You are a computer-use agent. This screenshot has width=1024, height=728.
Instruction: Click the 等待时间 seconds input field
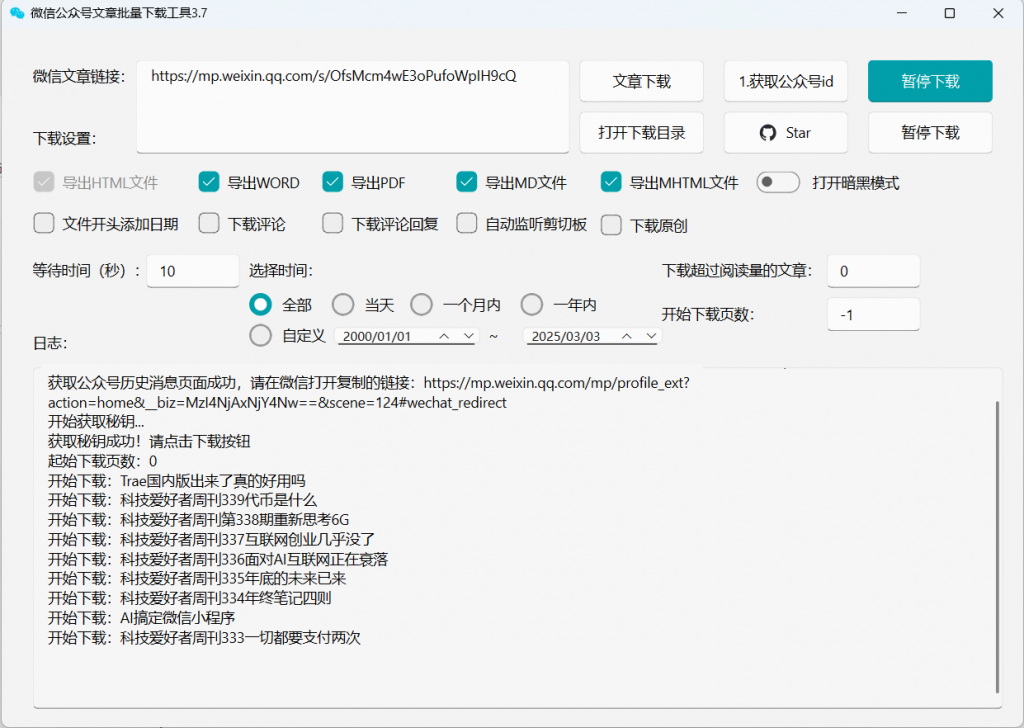tap(193, 271)
